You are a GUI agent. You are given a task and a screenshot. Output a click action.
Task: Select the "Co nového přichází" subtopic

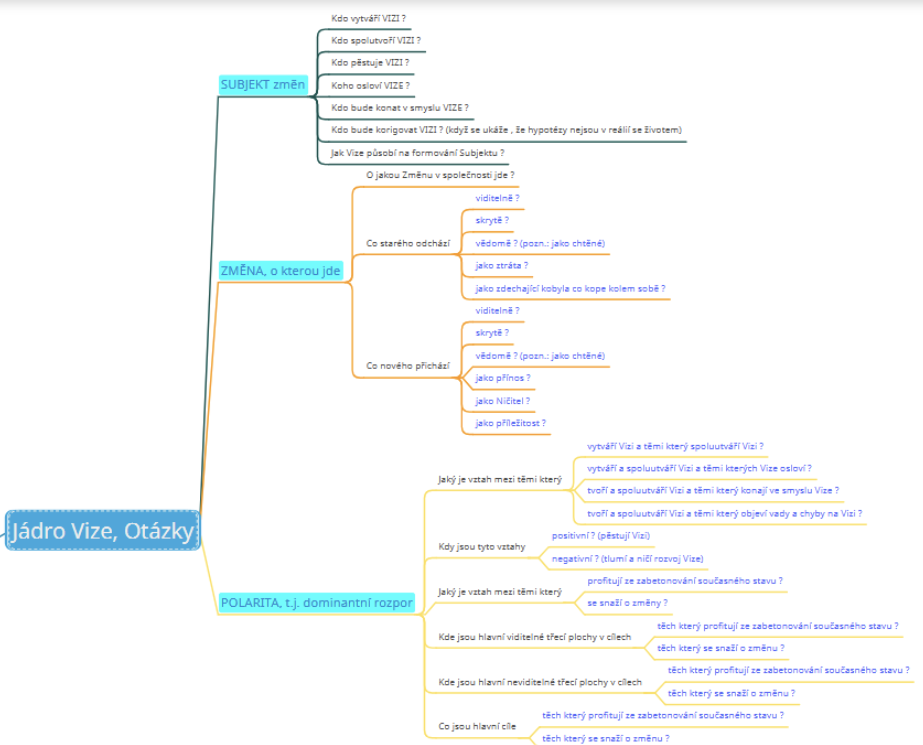pos(410,368)
